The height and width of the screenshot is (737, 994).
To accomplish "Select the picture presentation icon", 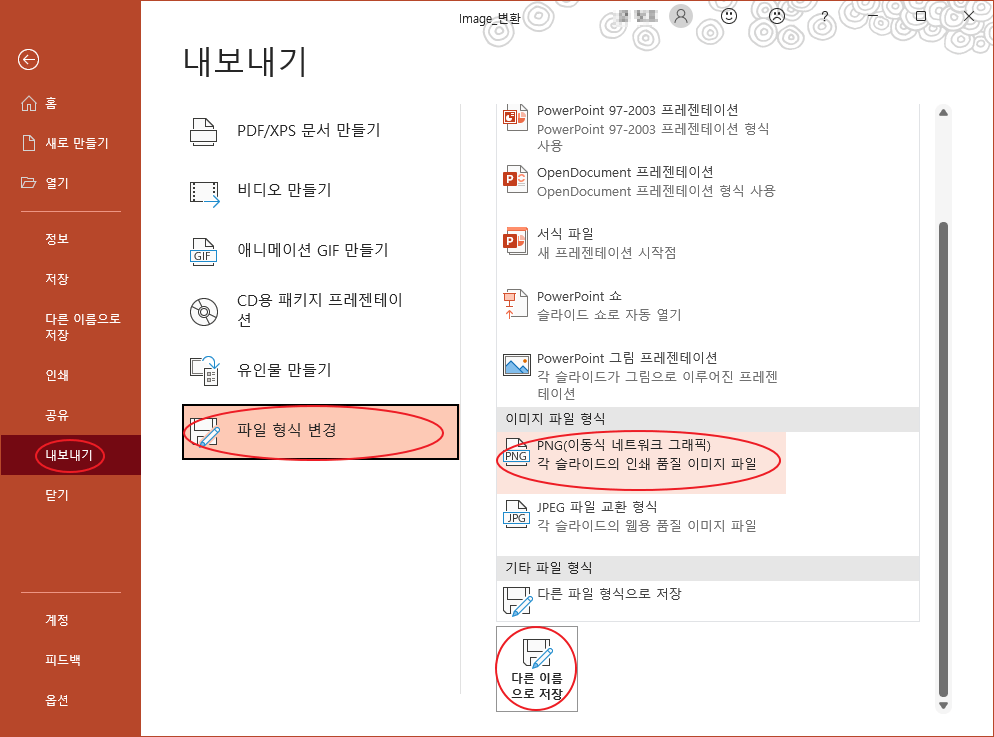I will point(517,365).
